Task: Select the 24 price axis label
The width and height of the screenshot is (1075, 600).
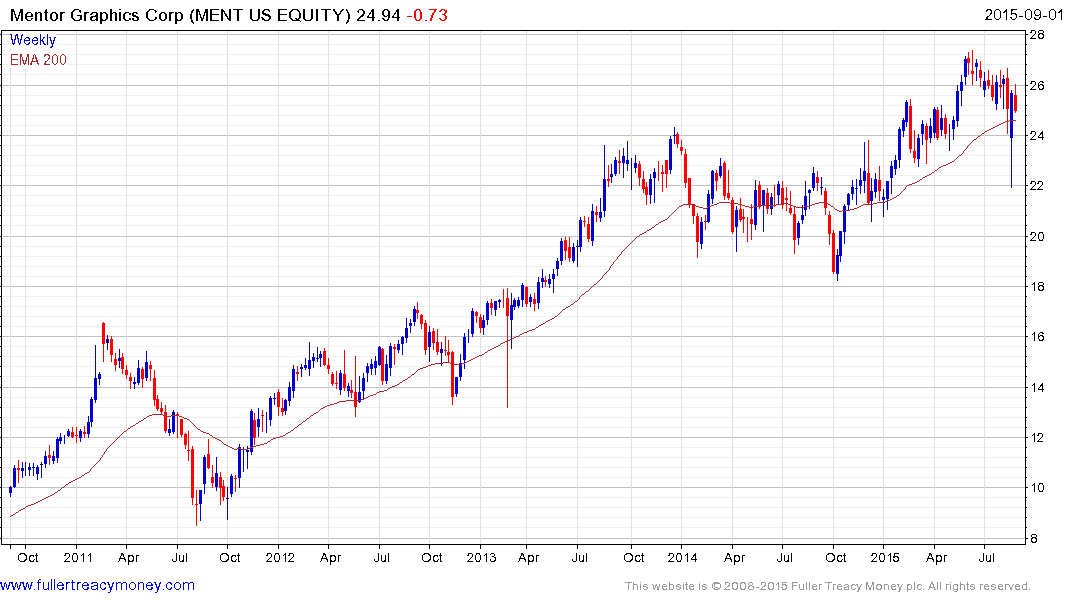Action: tap(1037, 136)
